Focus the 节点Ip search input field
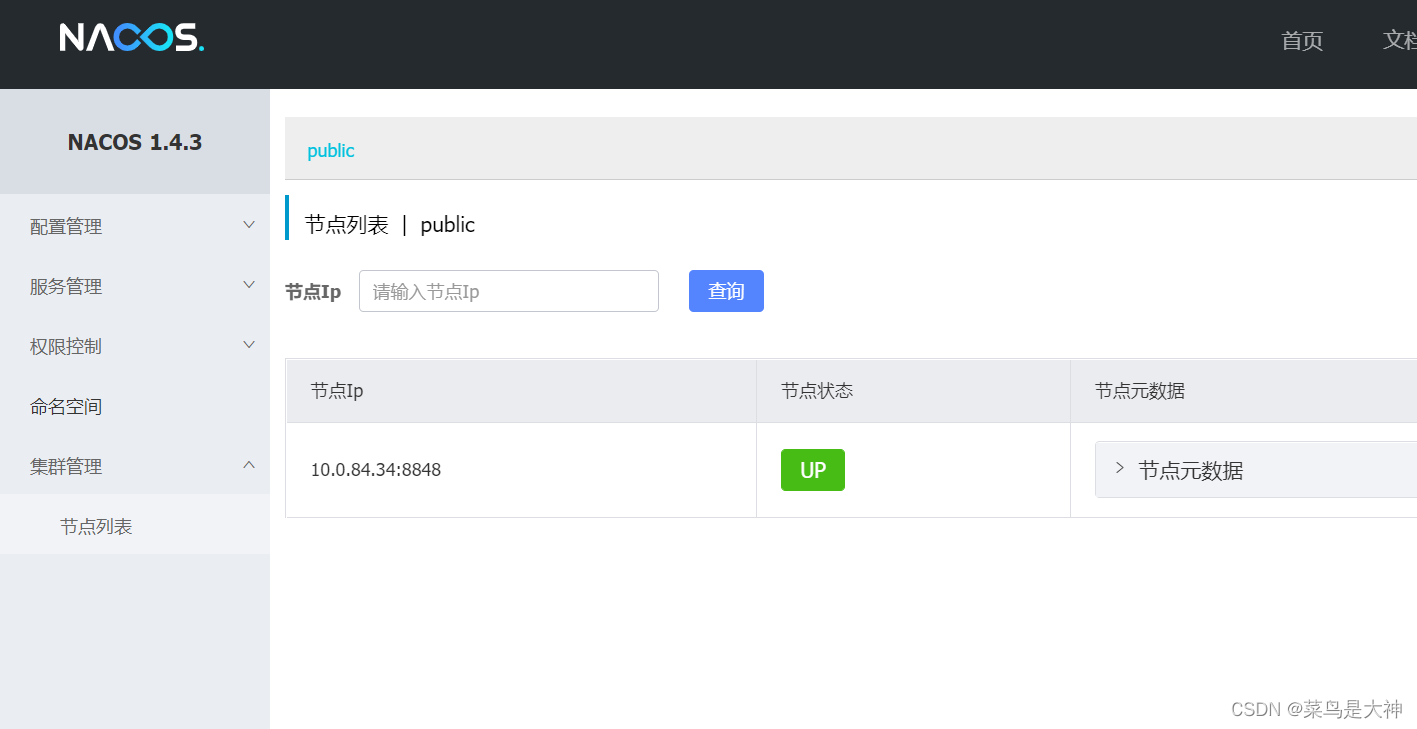1417x729 pixels. tap(509, 291)
